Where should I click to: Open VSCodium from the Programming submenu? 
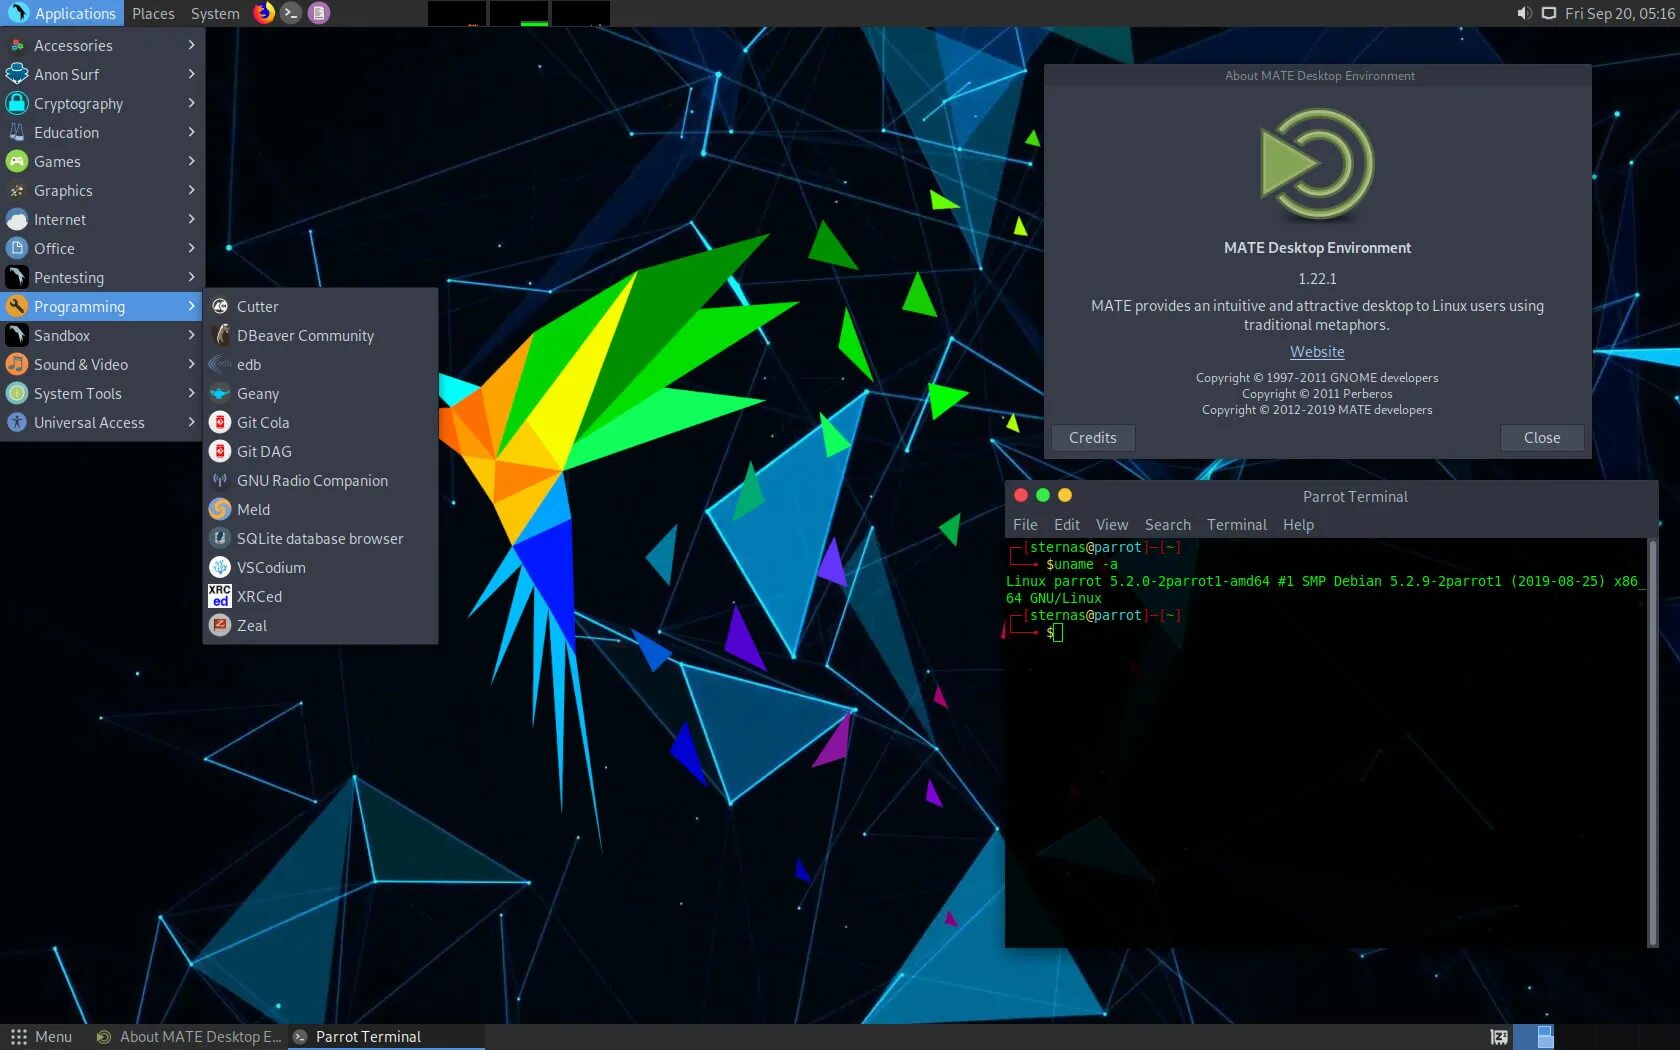pyautogui.click(x=270, y=567)
